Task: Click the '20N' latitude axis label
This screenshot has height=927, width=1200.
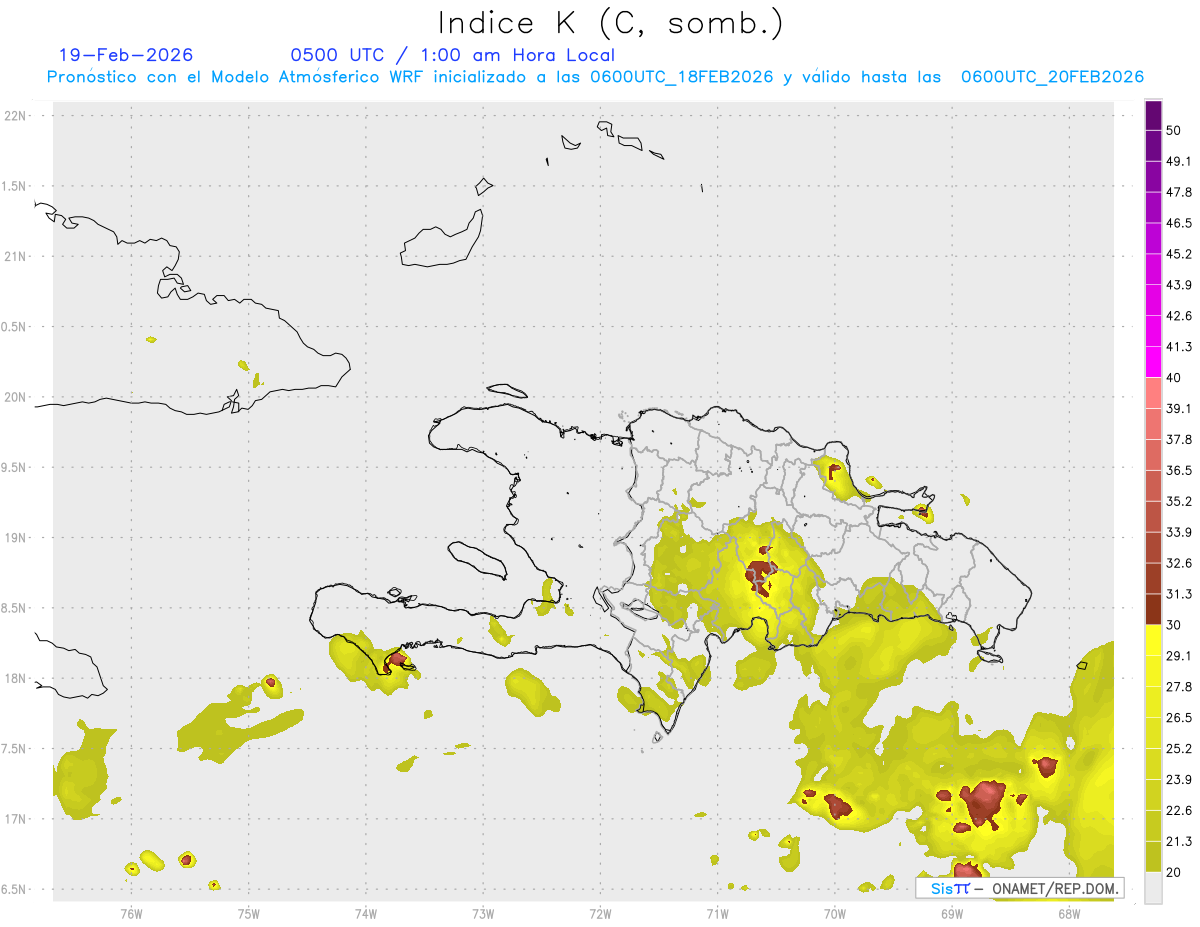Action: click(17, 397)
